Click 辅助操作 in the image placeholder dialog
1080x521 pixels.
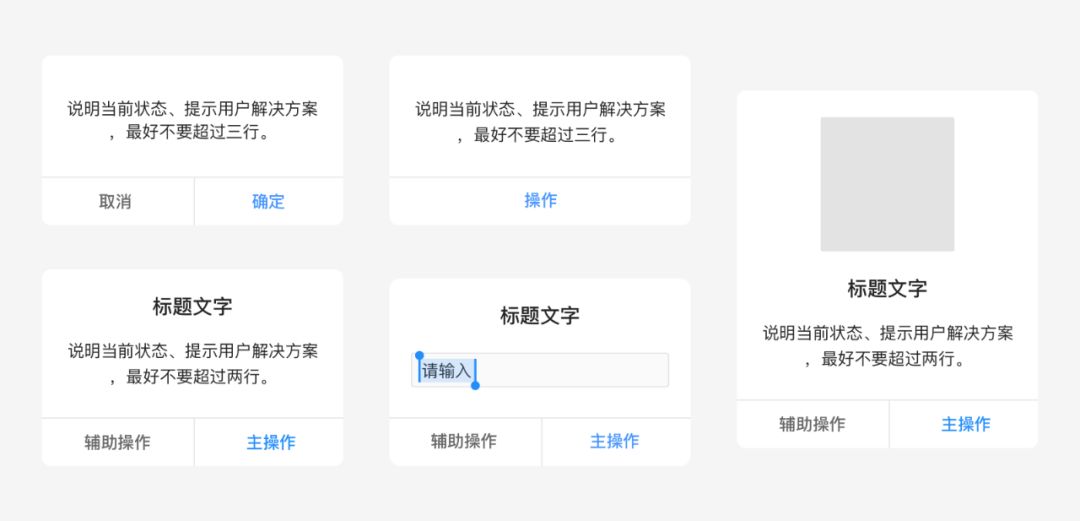(x=812, y=424)
